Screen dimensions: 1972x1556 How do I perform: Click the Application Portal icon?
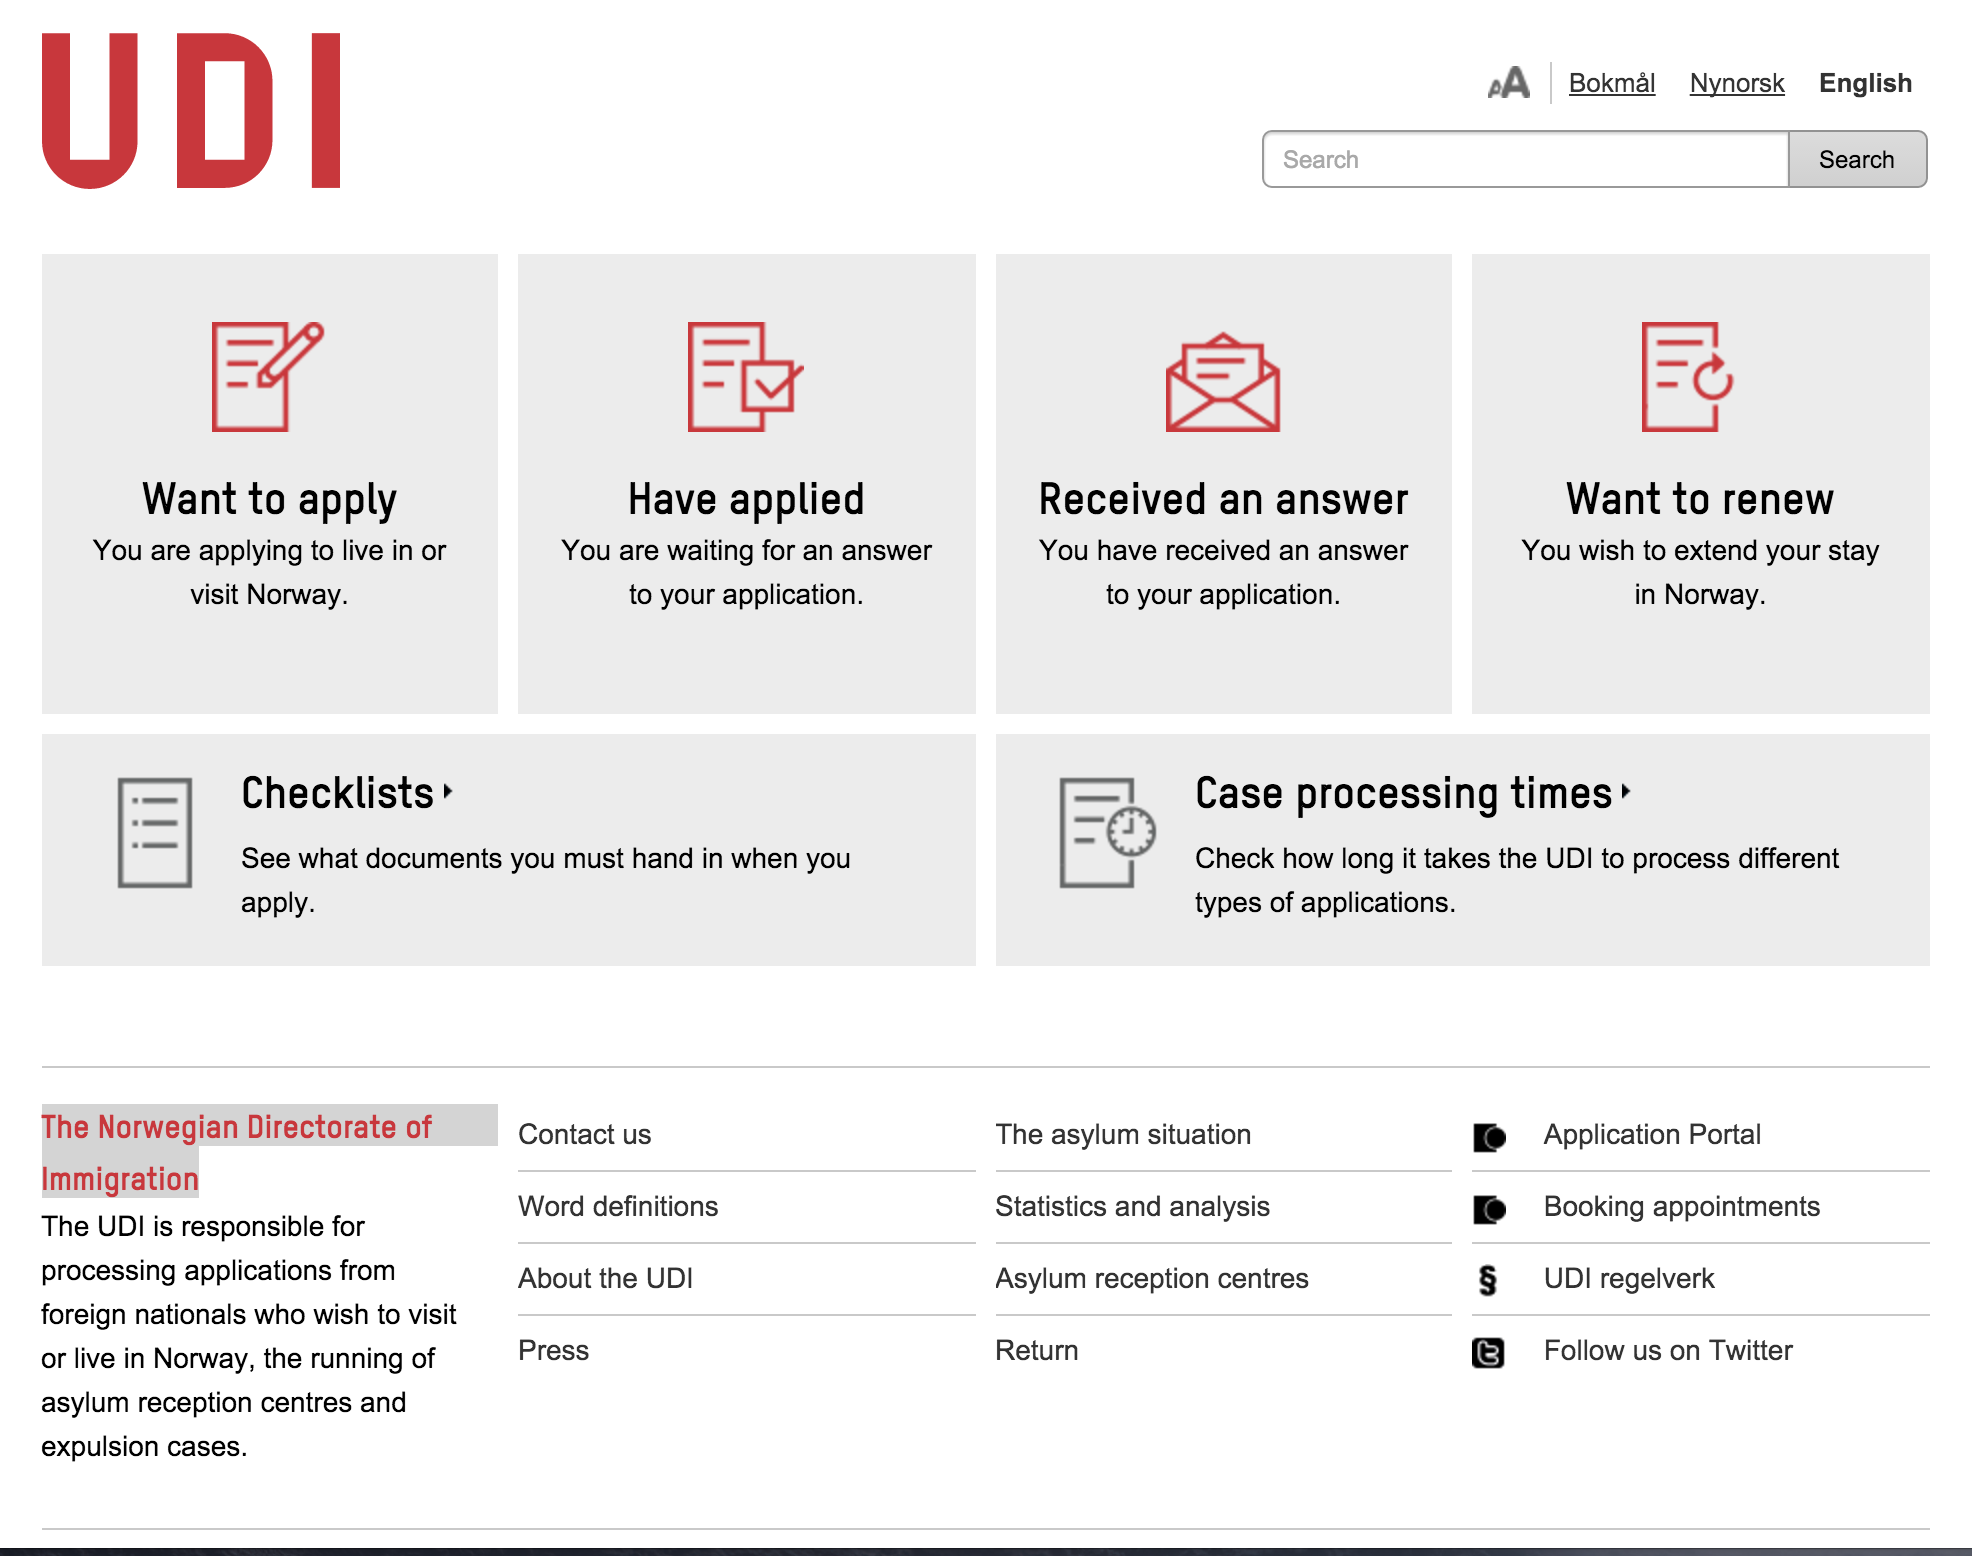pos(1489,1137)
